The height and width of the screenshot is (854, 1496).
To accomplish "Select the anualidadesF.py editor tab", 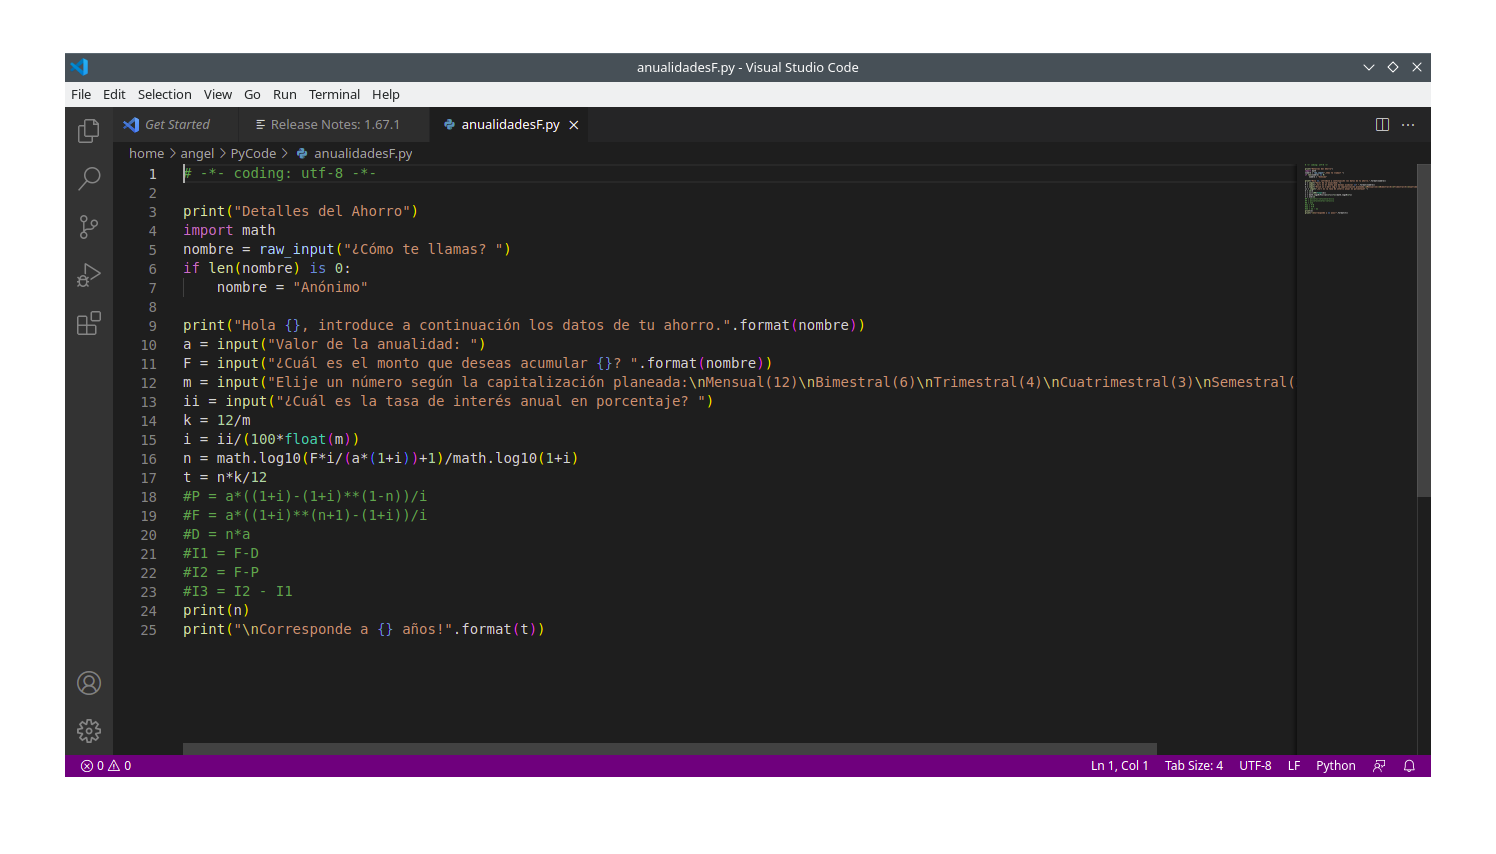I will coord(509,125).
